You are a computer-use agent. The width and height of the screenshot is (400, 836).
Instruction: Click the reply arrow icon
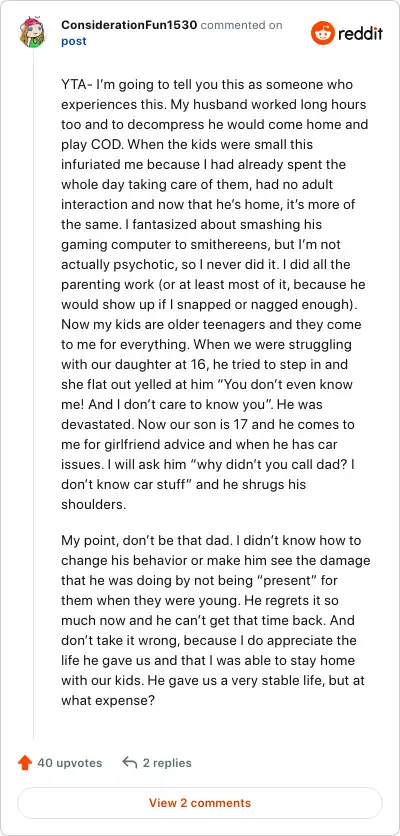click(130, 763)
